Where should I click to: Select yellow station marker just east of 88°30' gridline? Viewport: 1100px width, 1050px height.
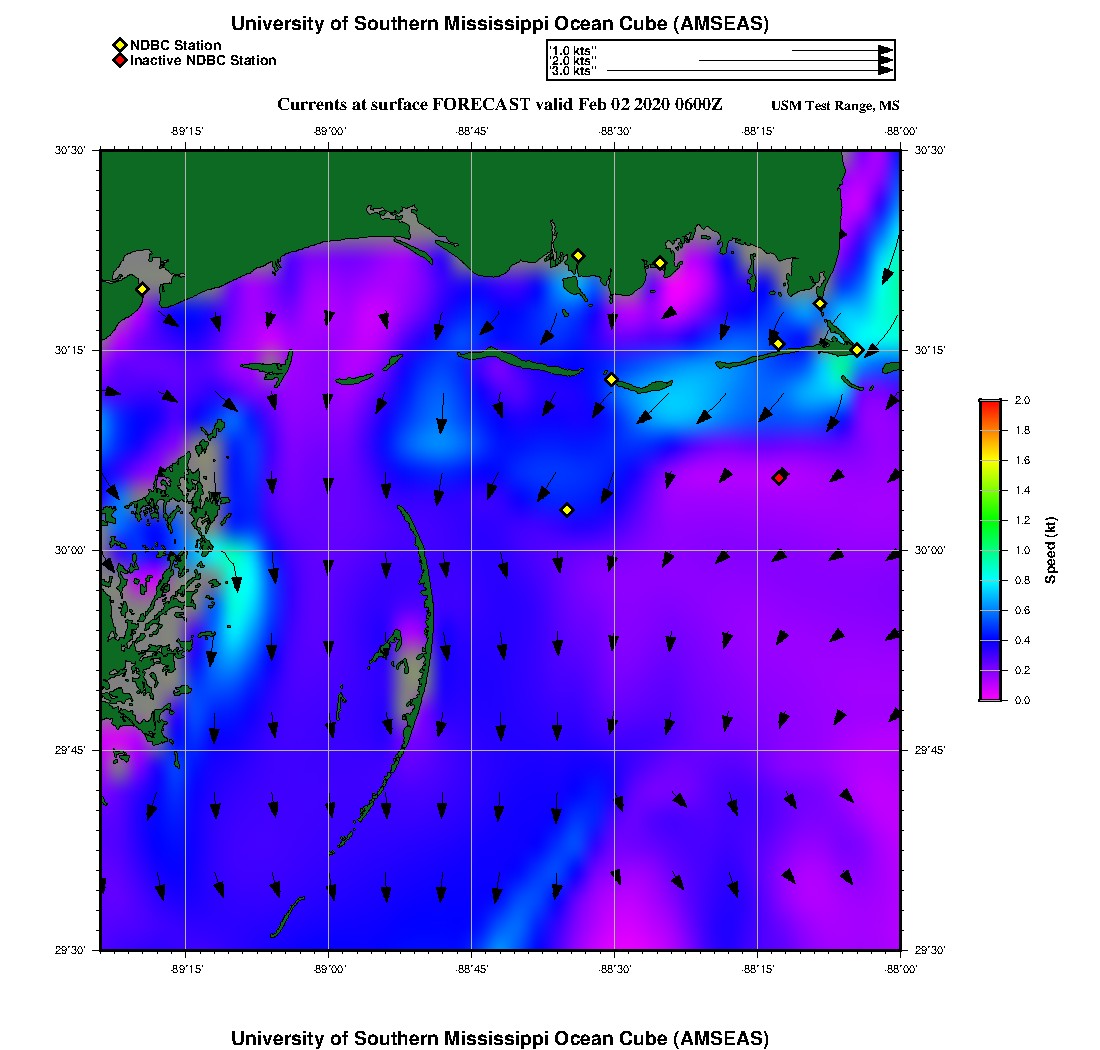(x=660, y=263)
